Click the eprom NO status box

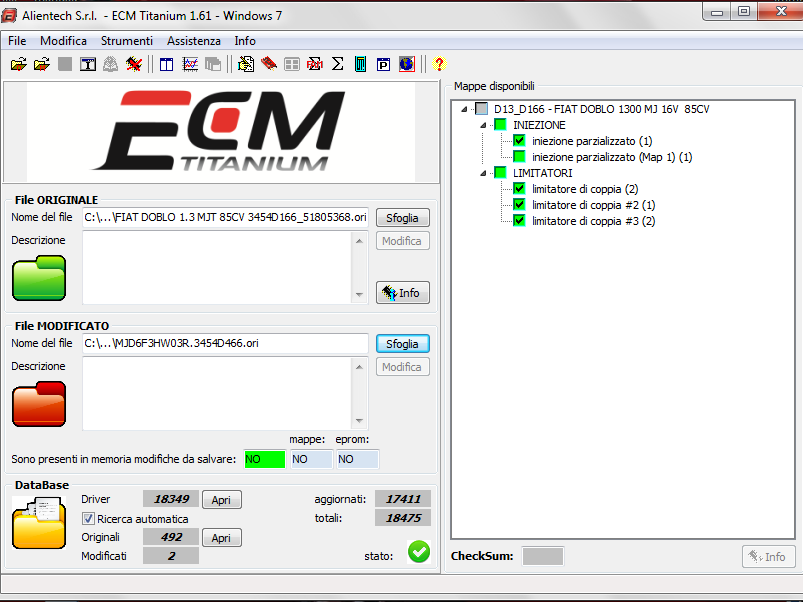[358, 459]
